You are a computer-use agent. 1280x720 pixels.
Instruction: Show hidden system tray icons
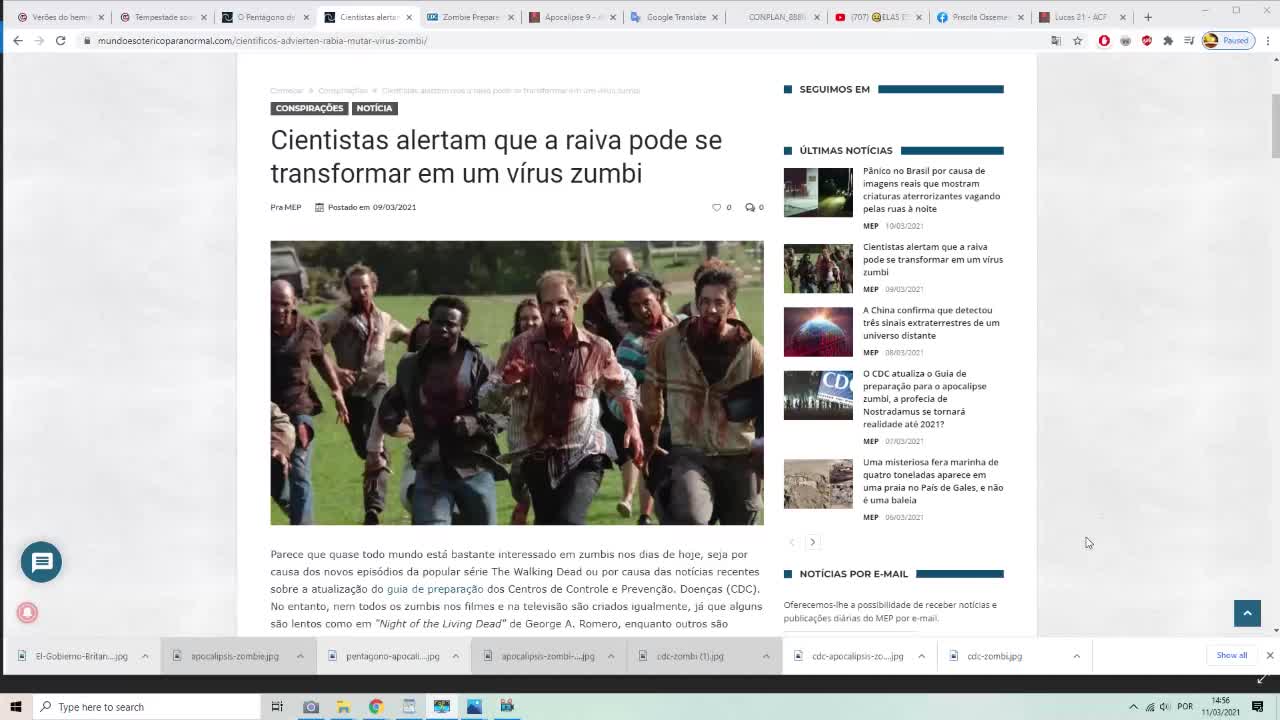point(1133,707)
